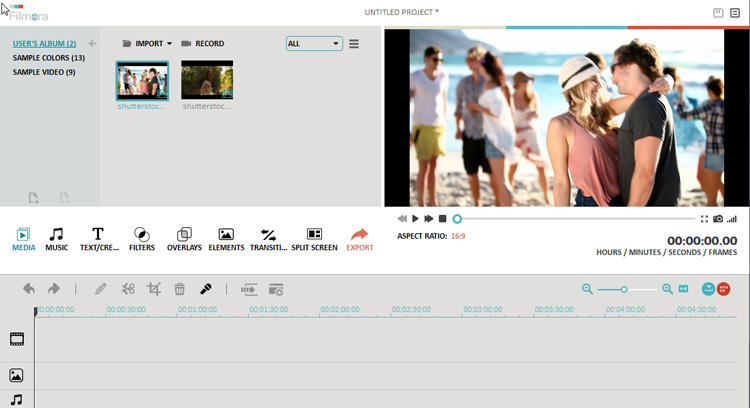Click the music track icon

(16, 399)
